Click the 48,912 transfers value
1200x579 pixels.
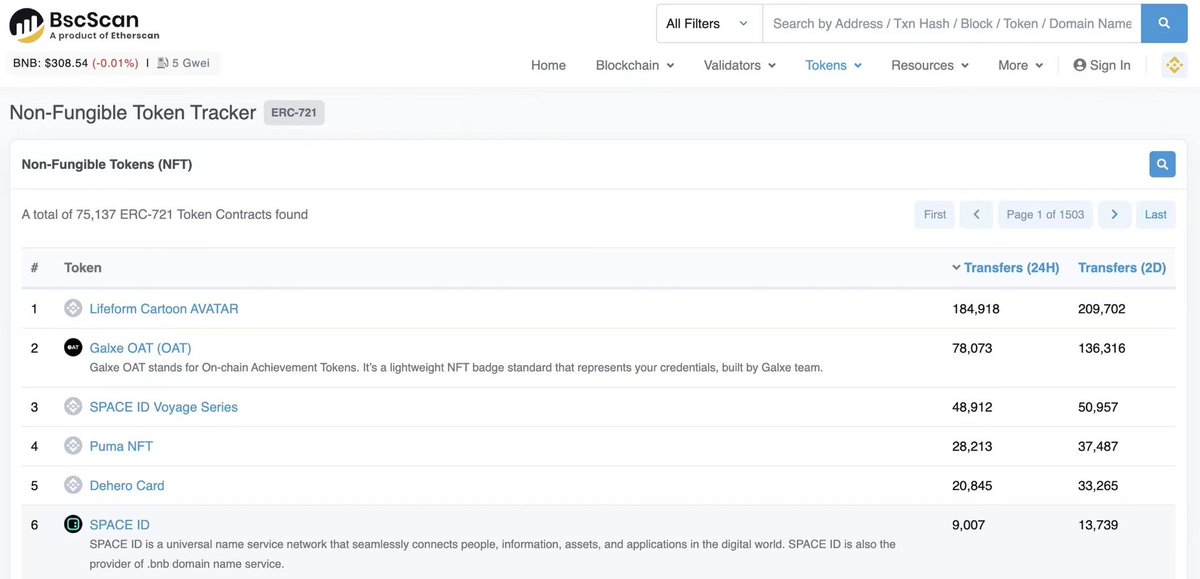pyautogui.click(x=972, y=407)
